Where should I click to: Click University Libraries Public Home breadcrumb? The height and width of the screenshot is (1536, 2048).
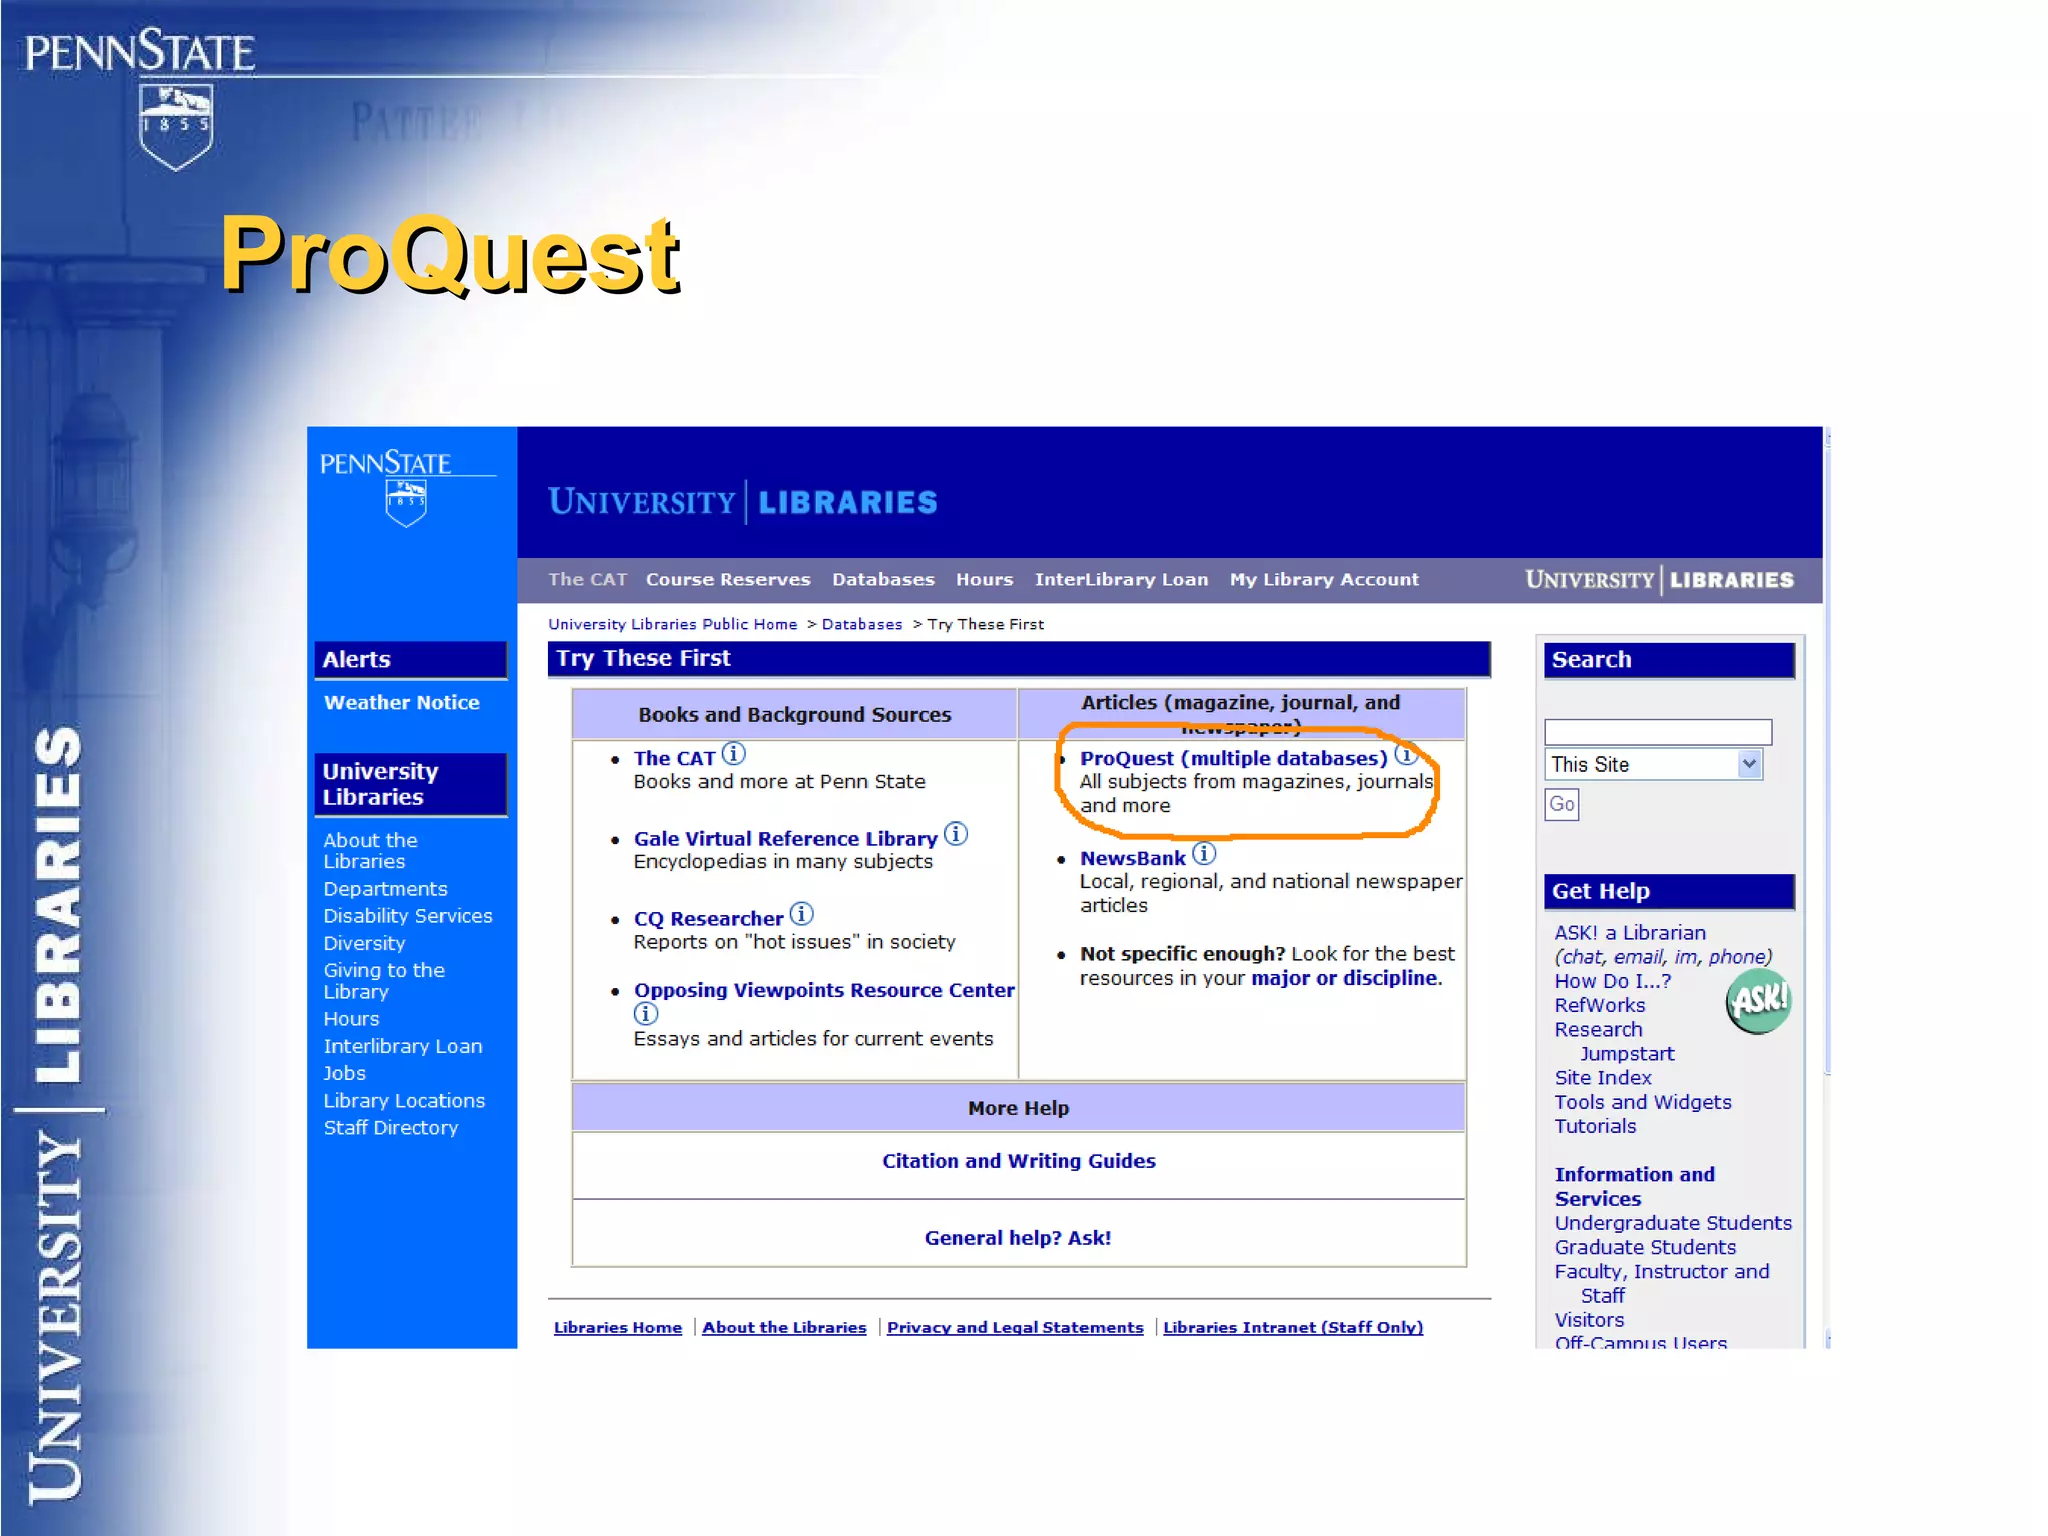click(673, 625)
